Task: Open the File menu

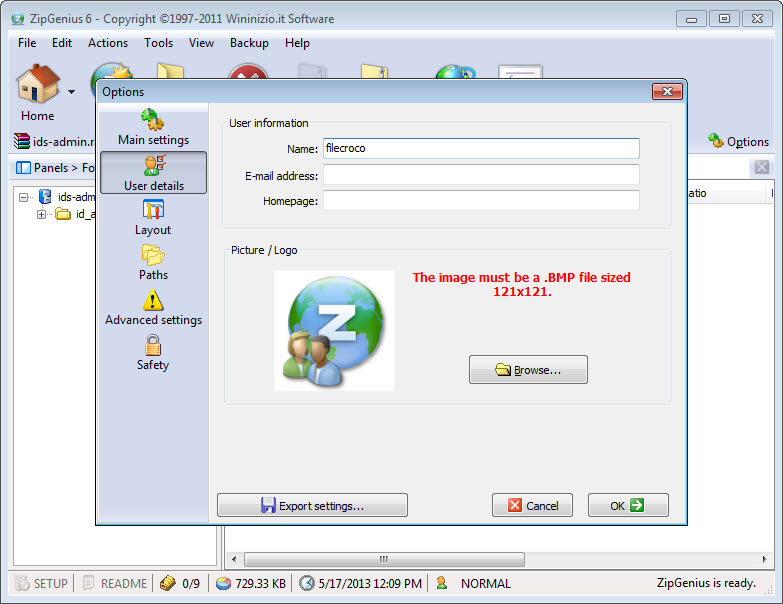Action: click(x=27, y=43)
